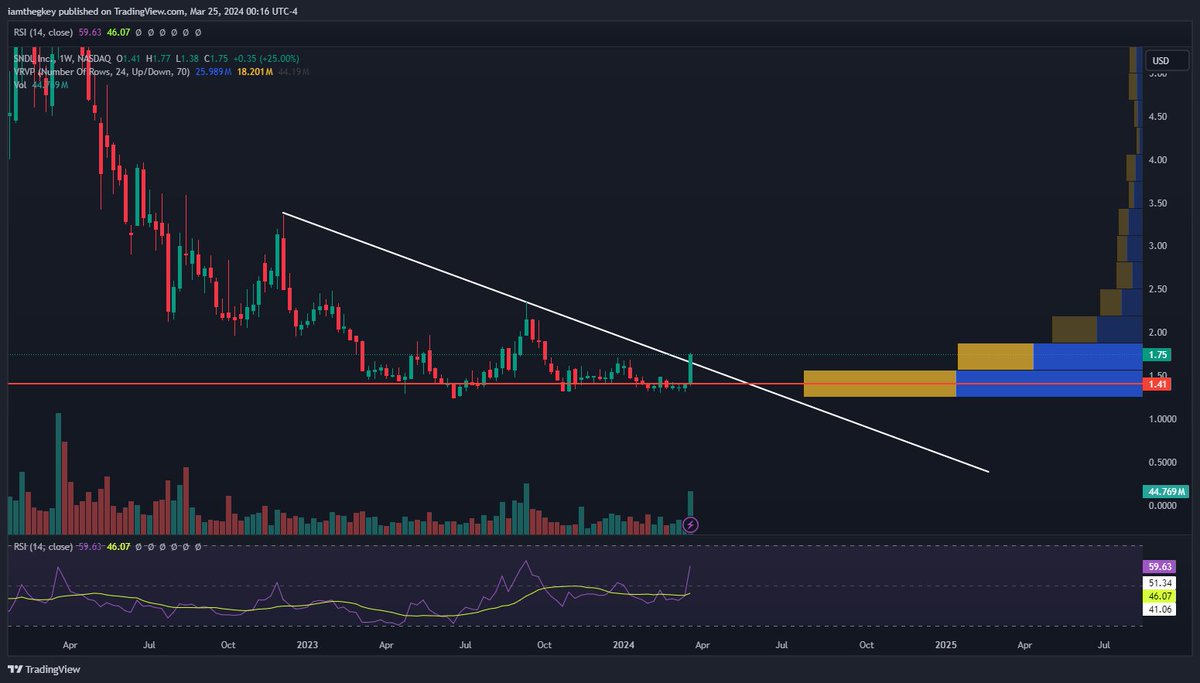This screenshot has height=683, width=1200.
Task: Click the 0.0000 price scale label
Action: (1161, 506)
